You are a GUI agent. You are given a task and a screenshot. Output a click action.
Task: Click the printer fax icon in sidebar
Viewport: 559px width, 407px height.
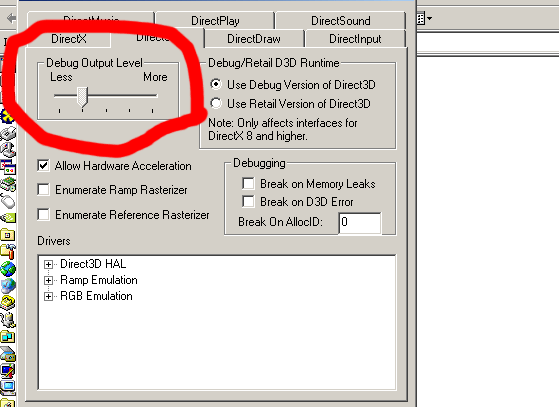click(x=9, y=133)
